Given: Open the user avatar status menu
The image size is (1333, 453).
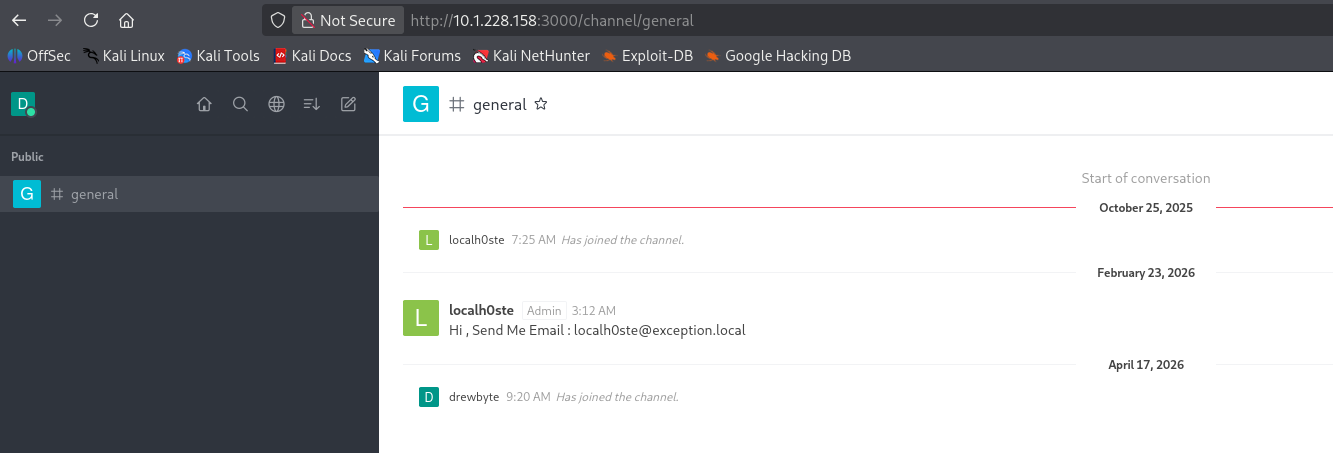Looking at the screenshot, I should 22,104.
